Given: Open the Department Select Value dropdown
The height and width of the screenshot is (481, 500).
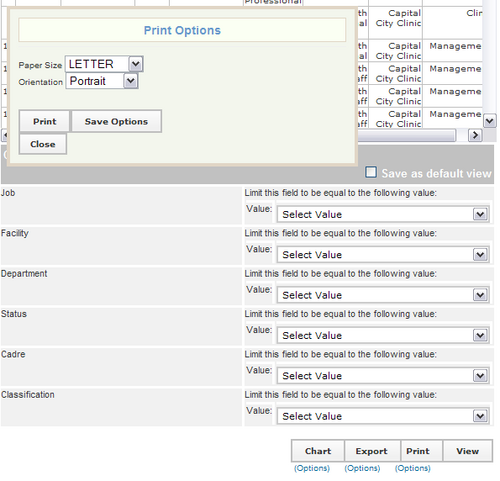Looking at the screenshot, I should pyautogui.click(x=383, y=295).
